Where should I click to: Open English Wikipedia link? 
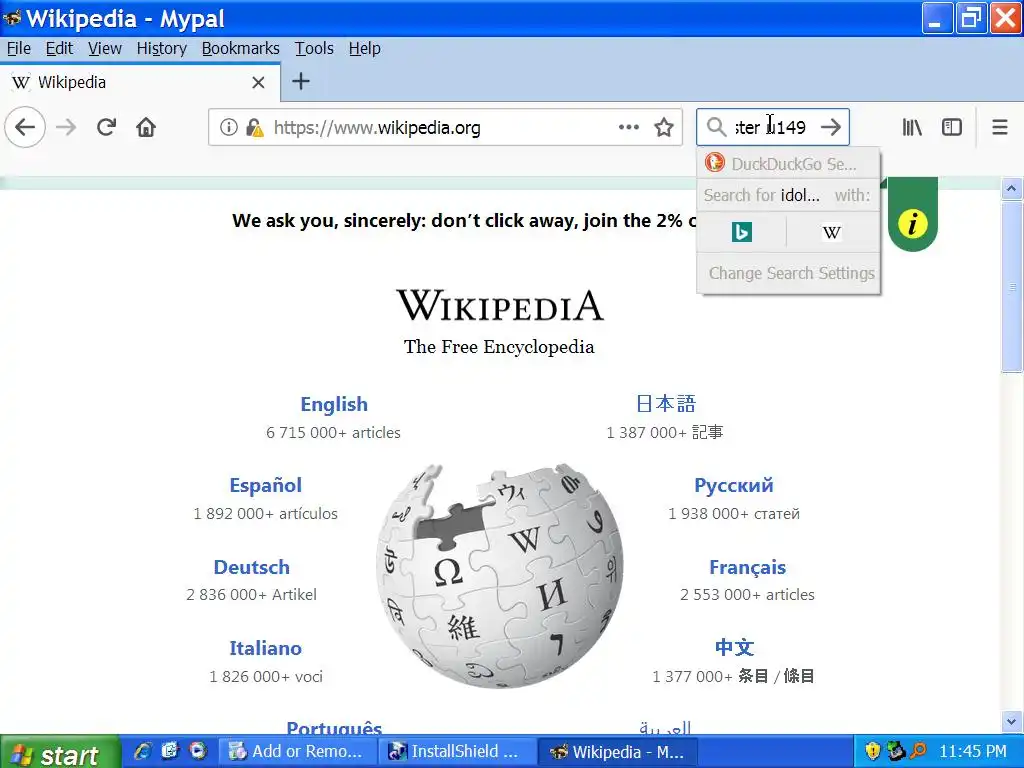(334, 404)
